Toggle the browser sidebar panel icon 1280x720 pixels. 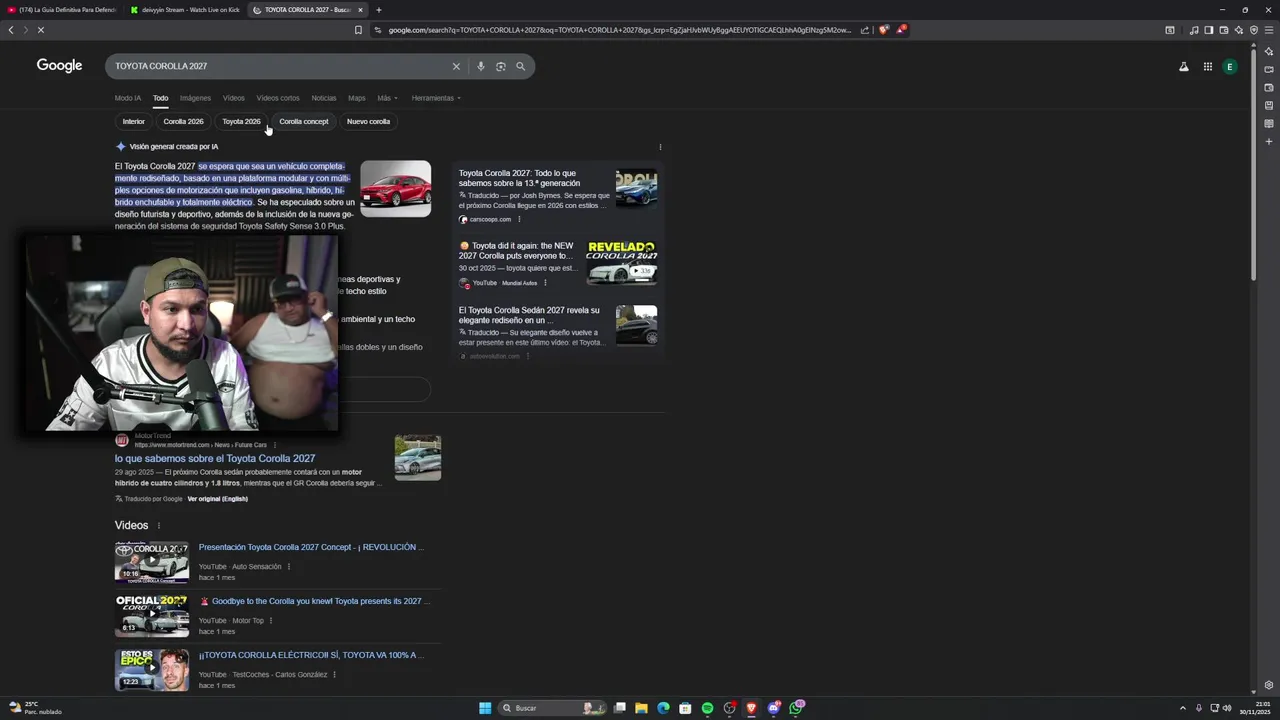[x=1209, y=30]
